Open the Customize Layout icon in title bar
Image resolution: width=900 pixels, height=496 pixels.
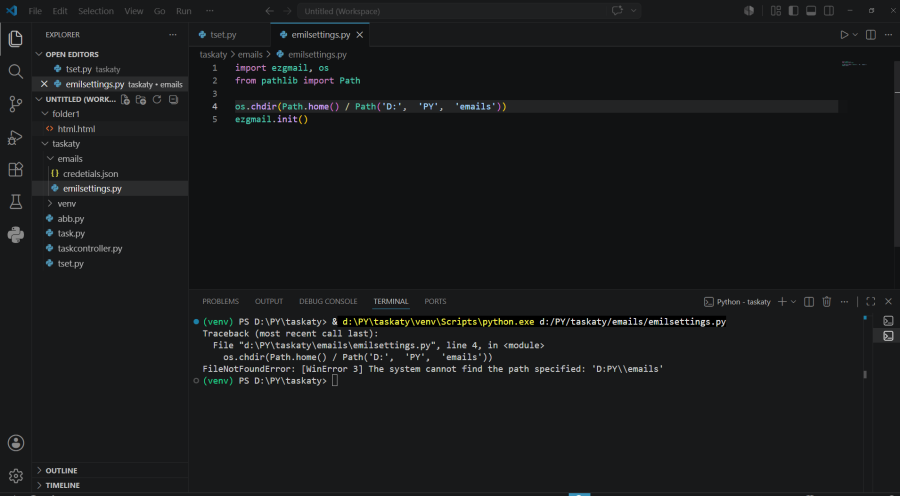click(x=776, y=11)
